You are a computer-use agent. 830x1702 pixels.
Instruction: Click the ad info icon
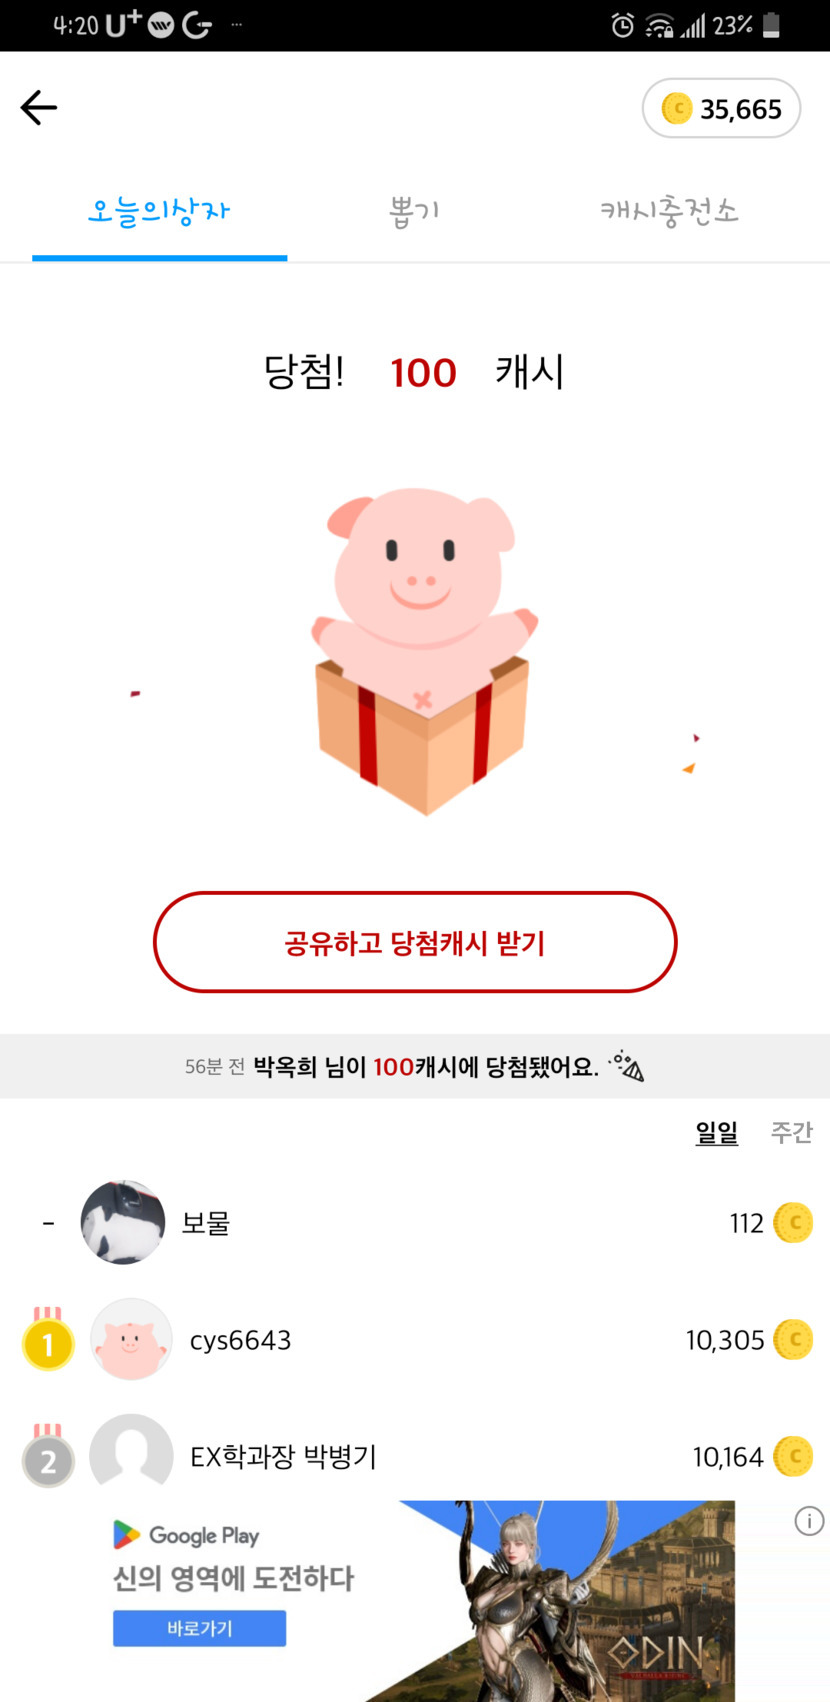[x=809, y=1521]
